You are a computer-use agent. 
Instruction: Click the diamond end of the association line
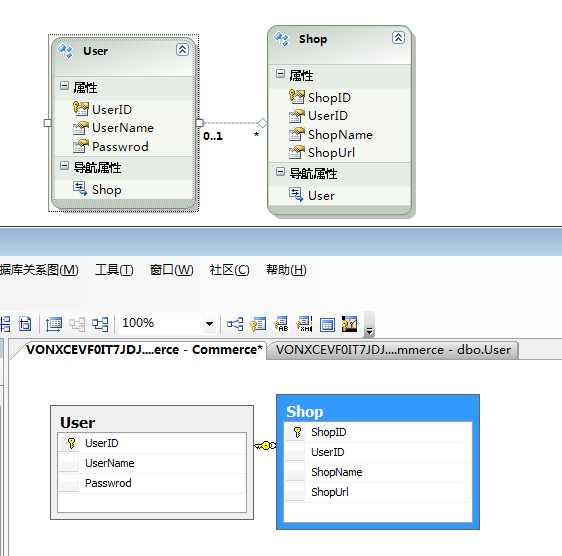coord(262,123)
